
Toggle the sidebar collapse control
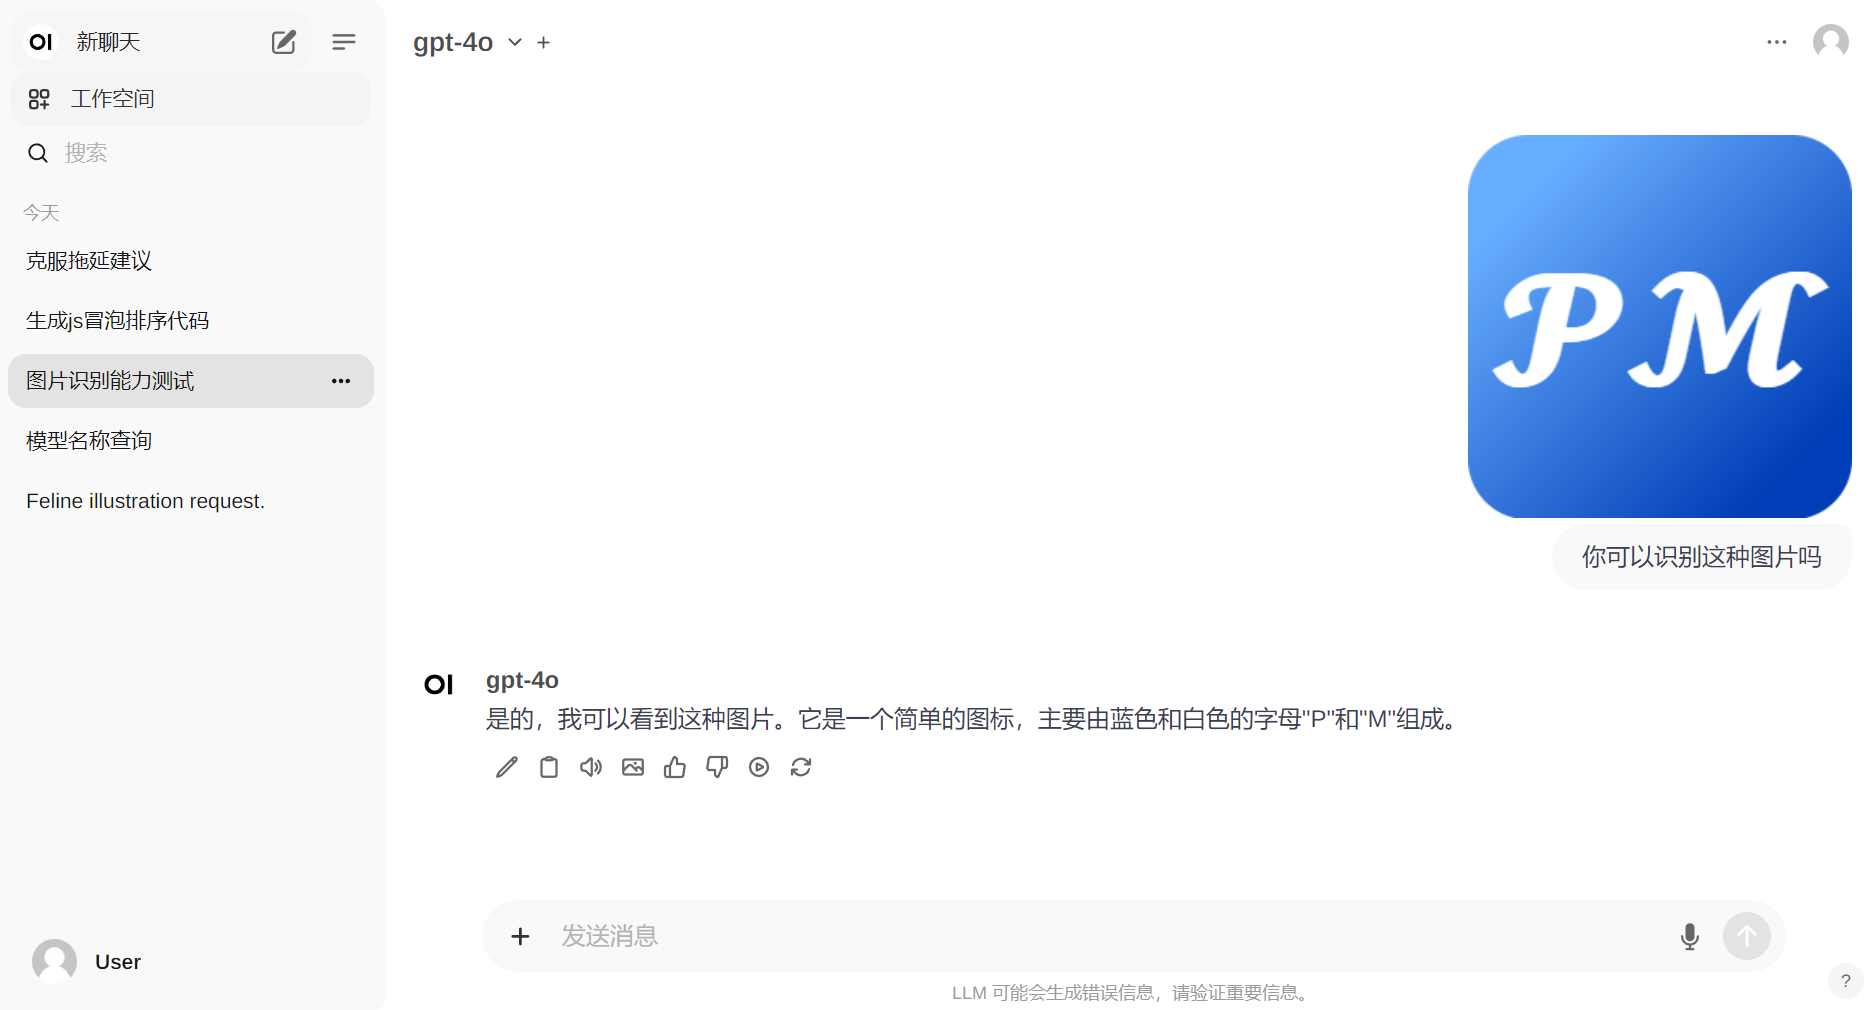click(x=344, y=42)
